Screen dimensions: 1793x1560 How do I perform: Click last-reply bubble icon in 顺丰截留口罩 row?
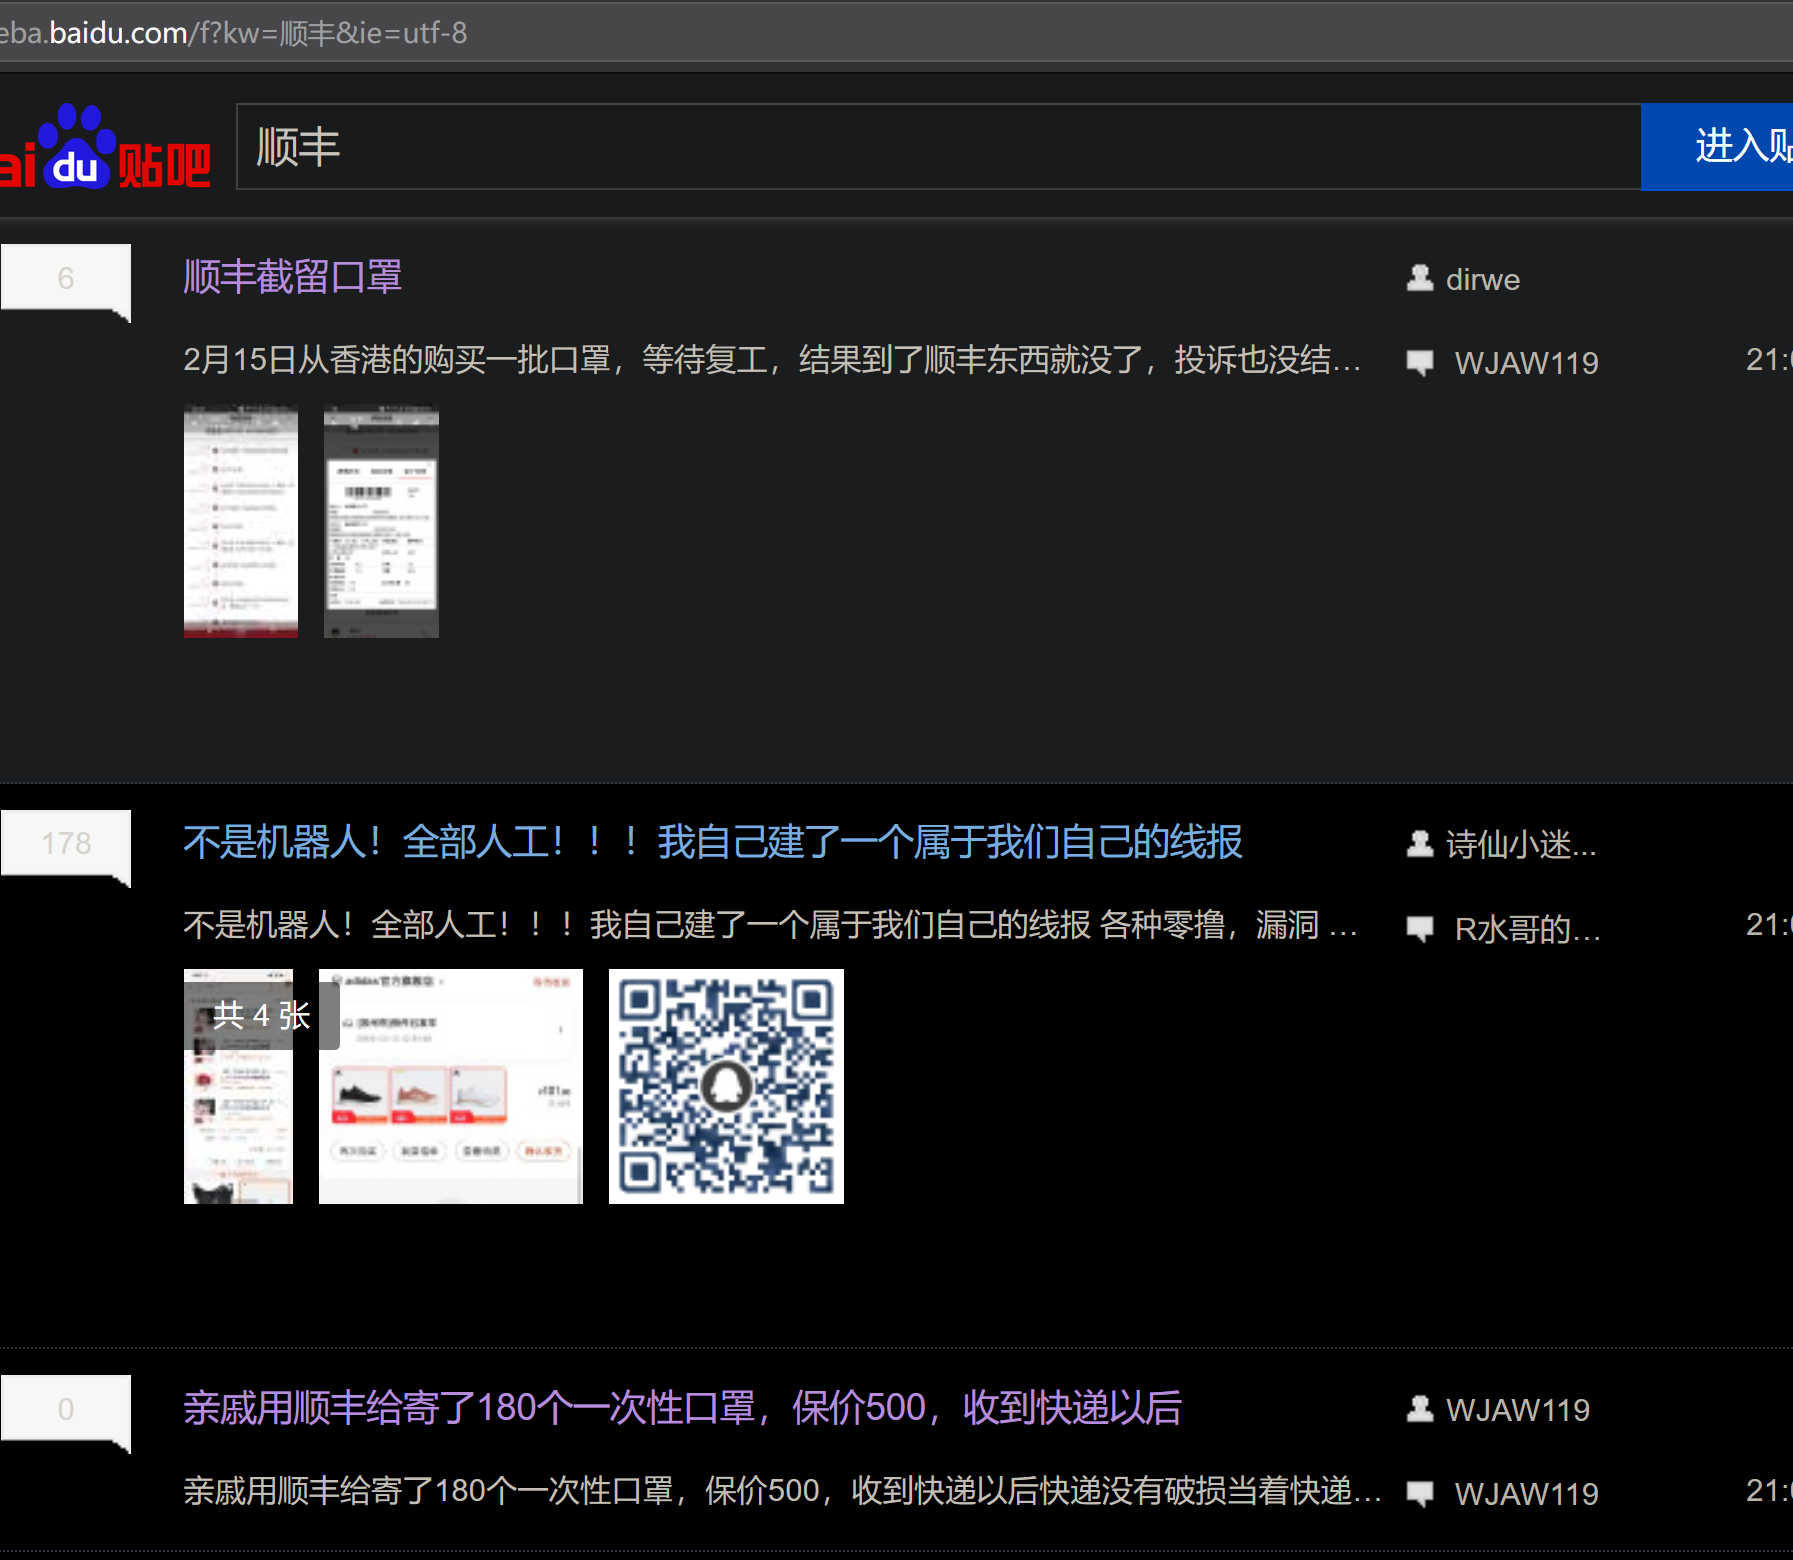tap(1419, 362)
